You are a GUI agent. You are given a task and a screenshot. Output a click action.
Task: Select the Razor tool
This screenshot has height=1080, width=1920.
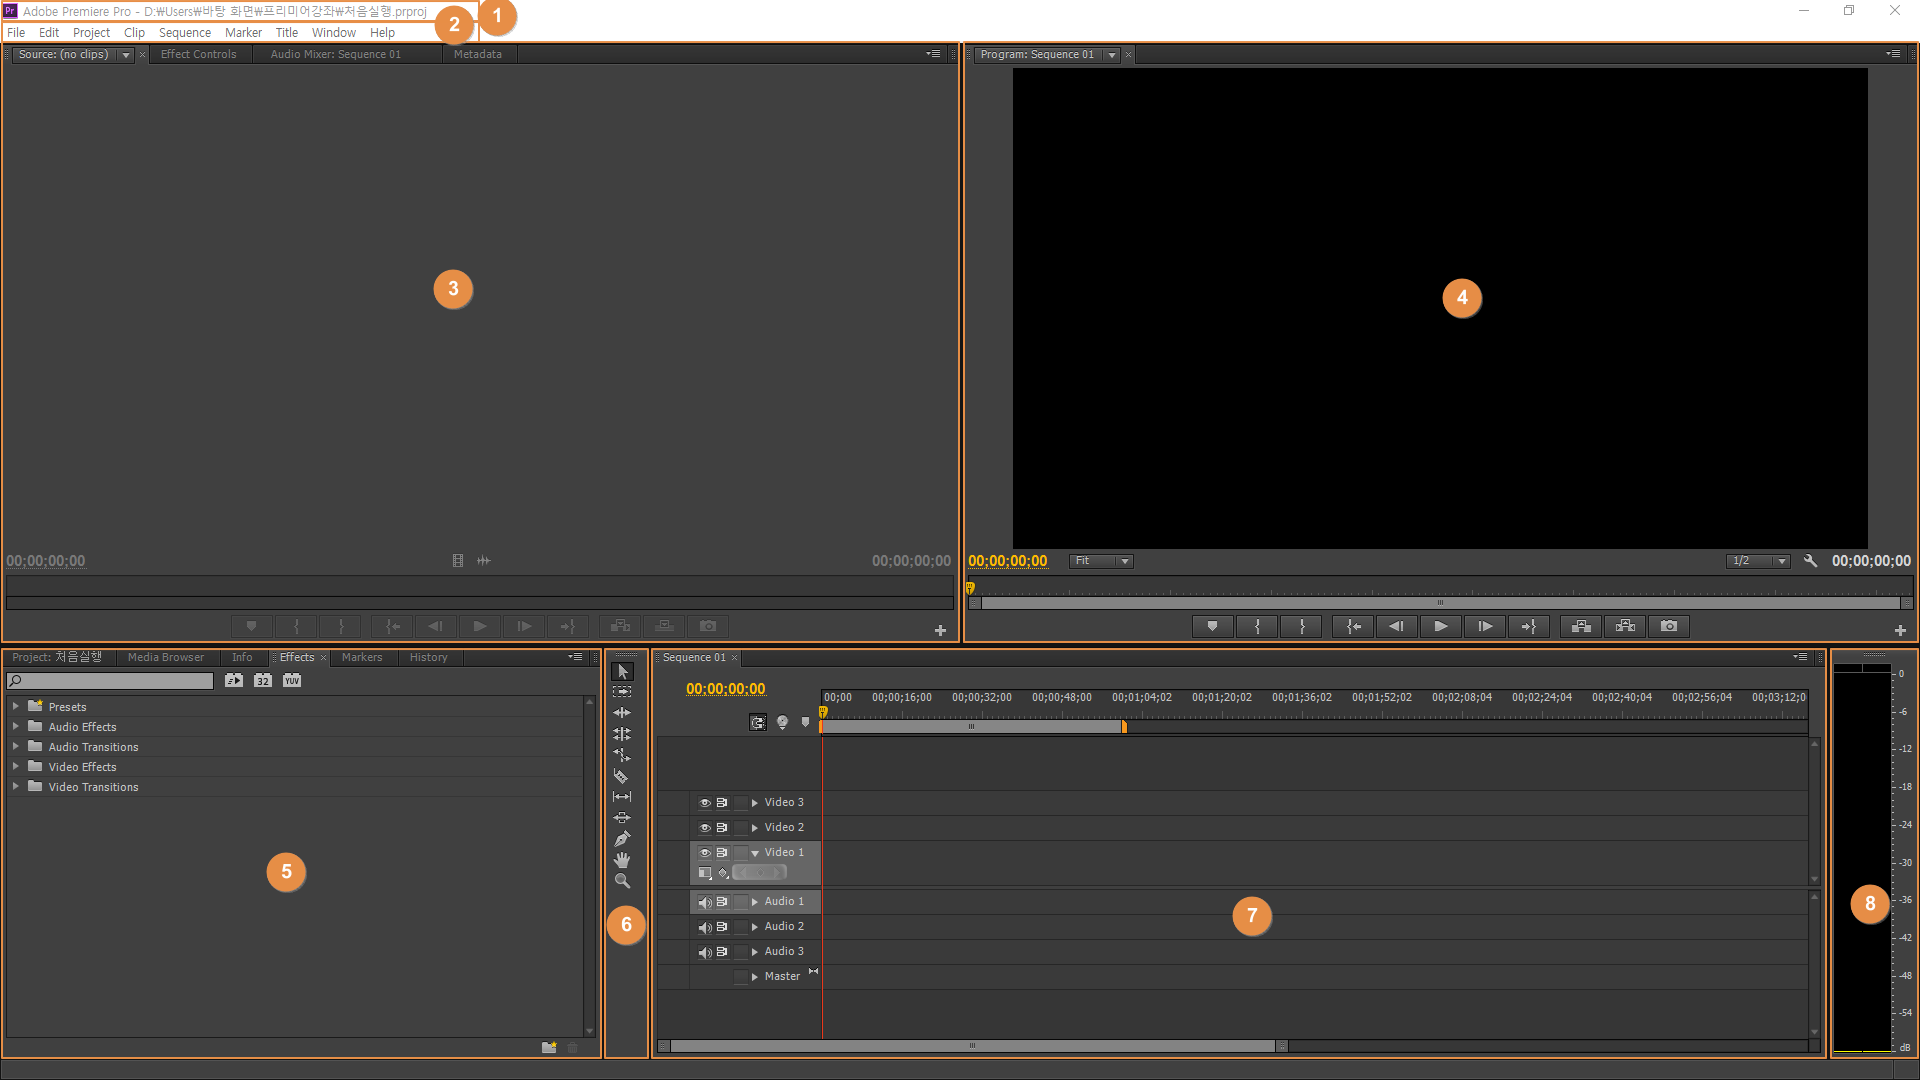pyautogui.click(x=621, y=776)
